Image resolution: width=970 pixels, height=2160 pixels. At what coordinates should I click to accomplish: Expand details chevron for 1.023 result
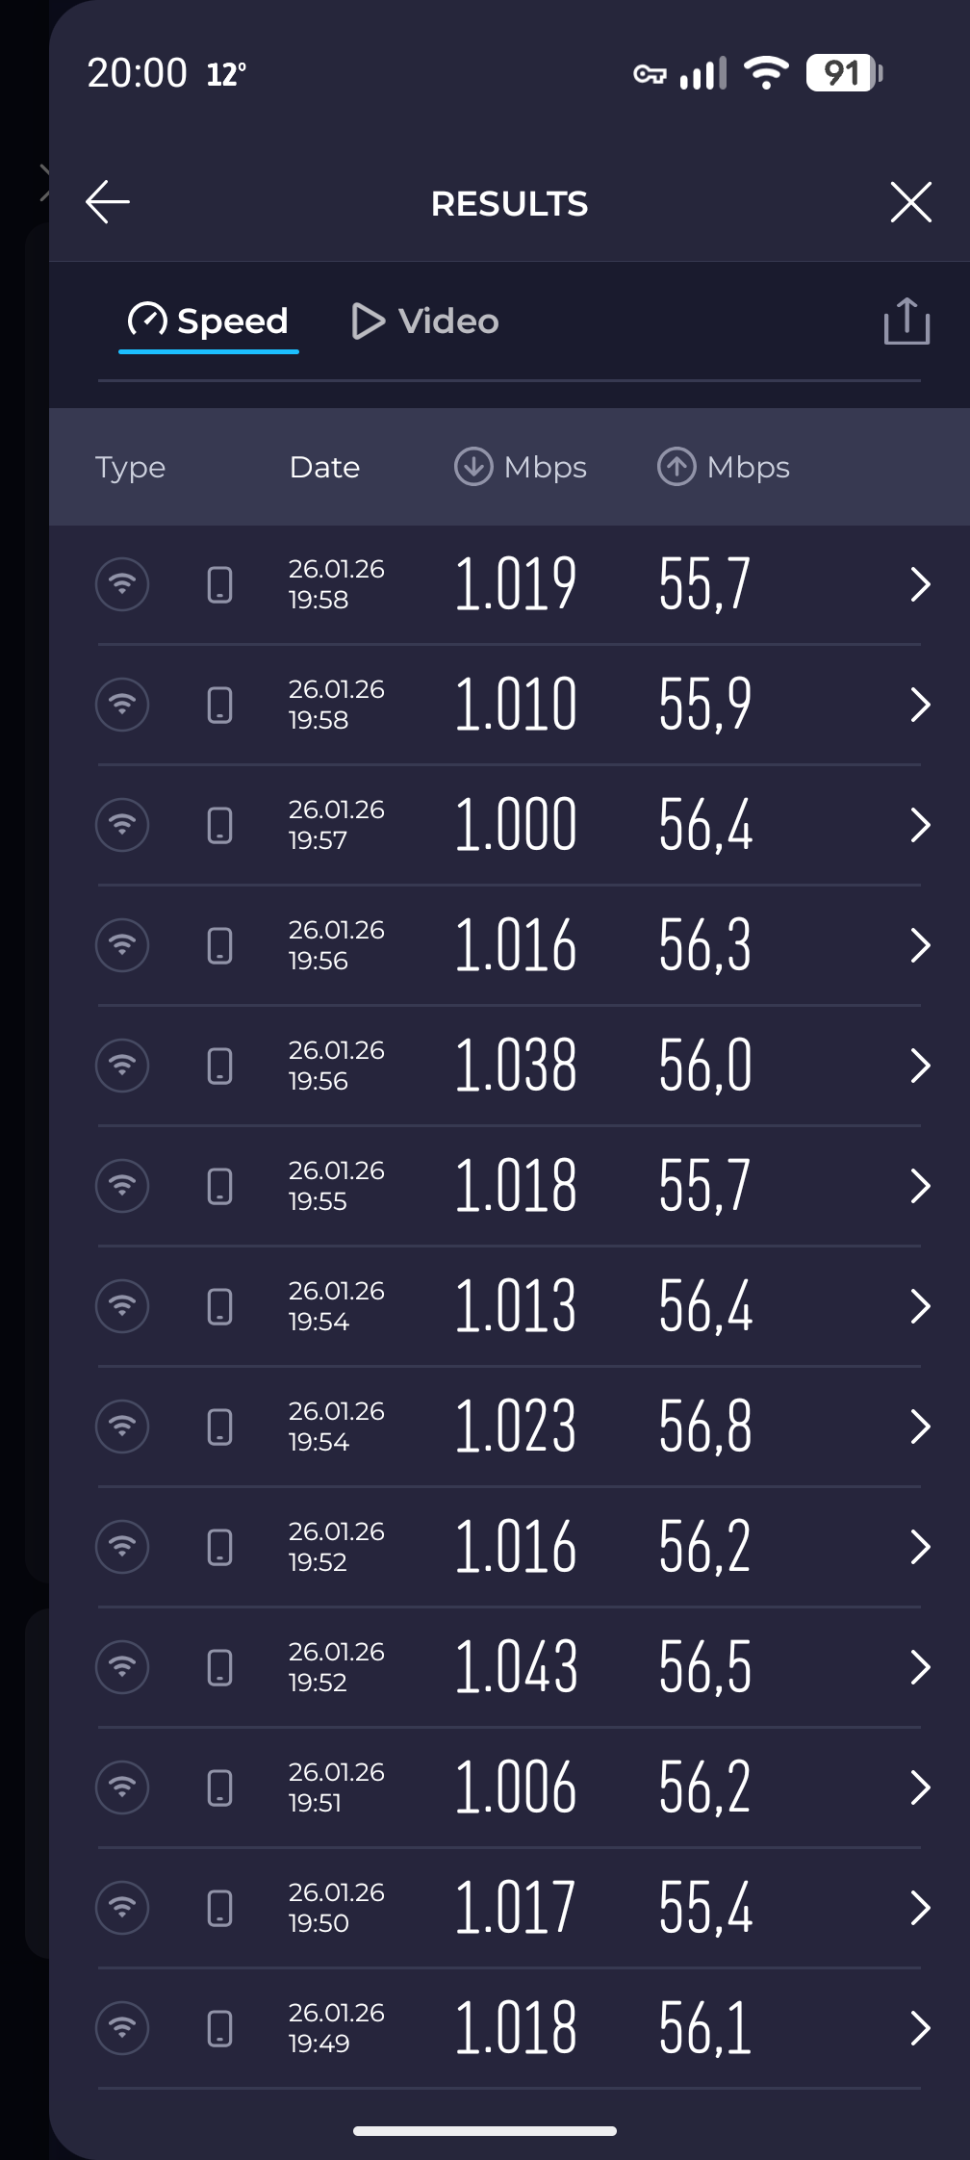click(920, 1427)
